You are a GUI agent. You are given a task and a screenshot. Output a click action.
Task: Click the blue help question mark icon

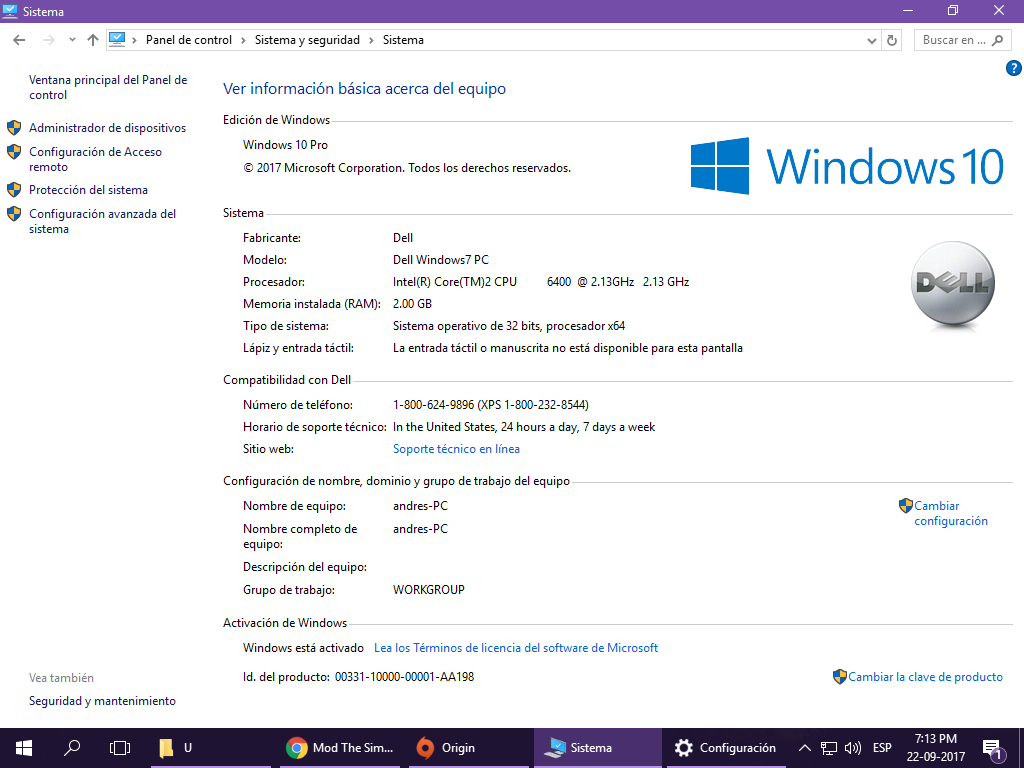1013,68
